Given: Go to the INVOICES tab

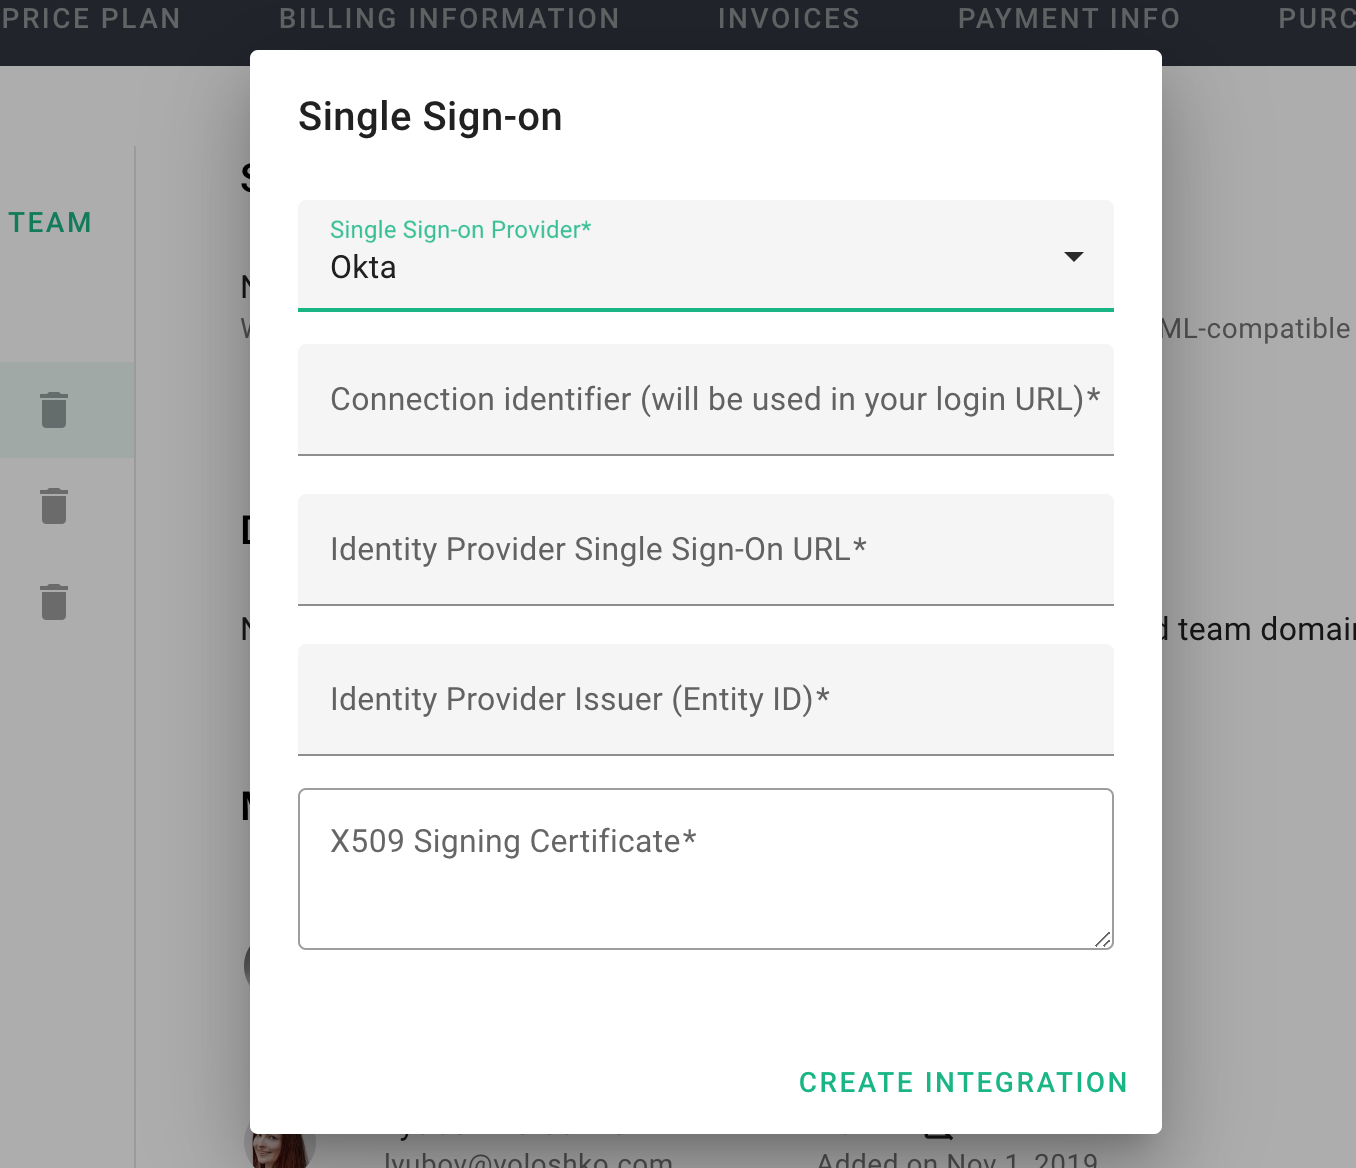Looking at the screenshot, I should 789,19.
